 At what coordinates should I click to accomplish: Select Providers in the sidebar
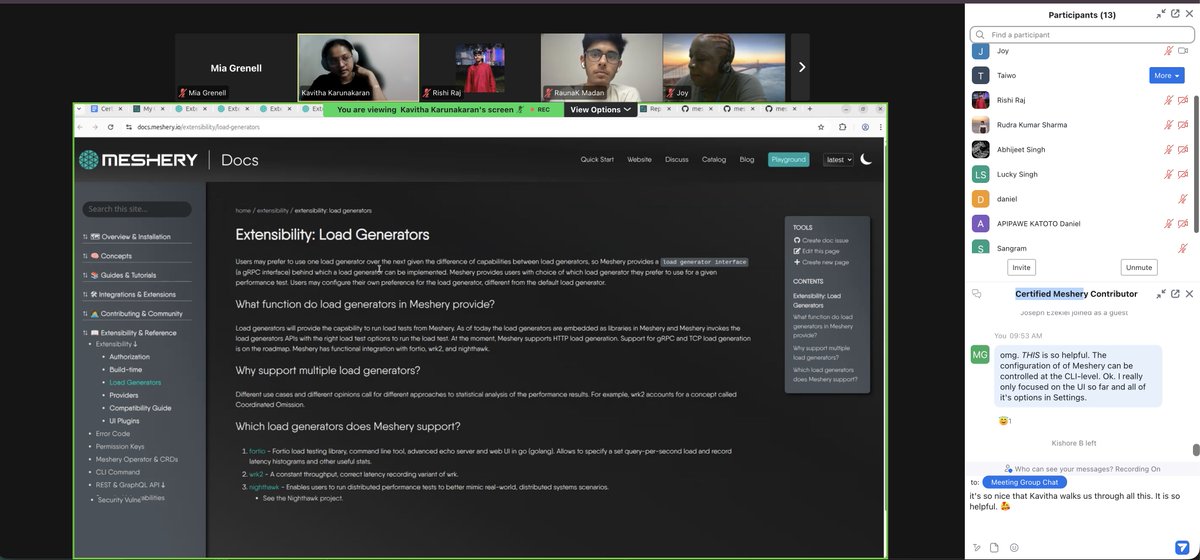(x=124, y=395)
